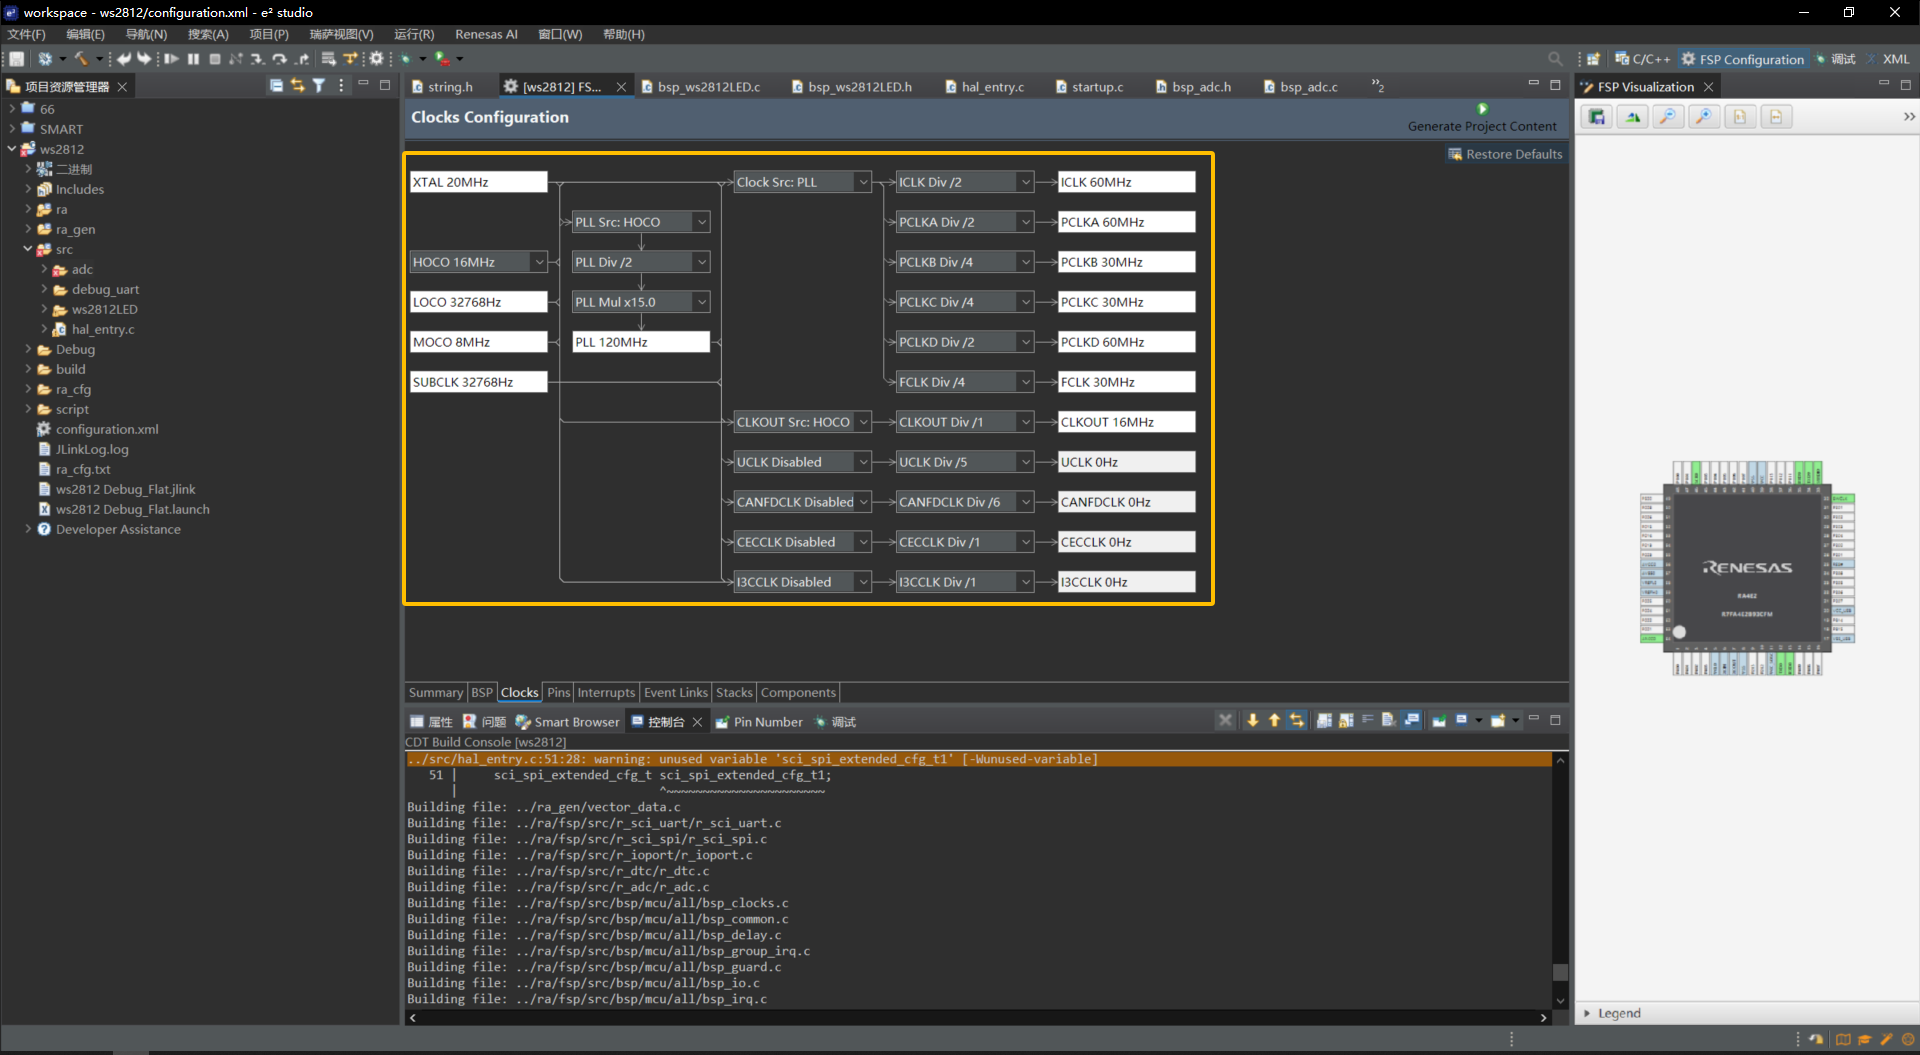Viewport: 1920px width, 1055px height.
Task: Click the 1:1 actual size icon
Action: tap(1739, 117)
